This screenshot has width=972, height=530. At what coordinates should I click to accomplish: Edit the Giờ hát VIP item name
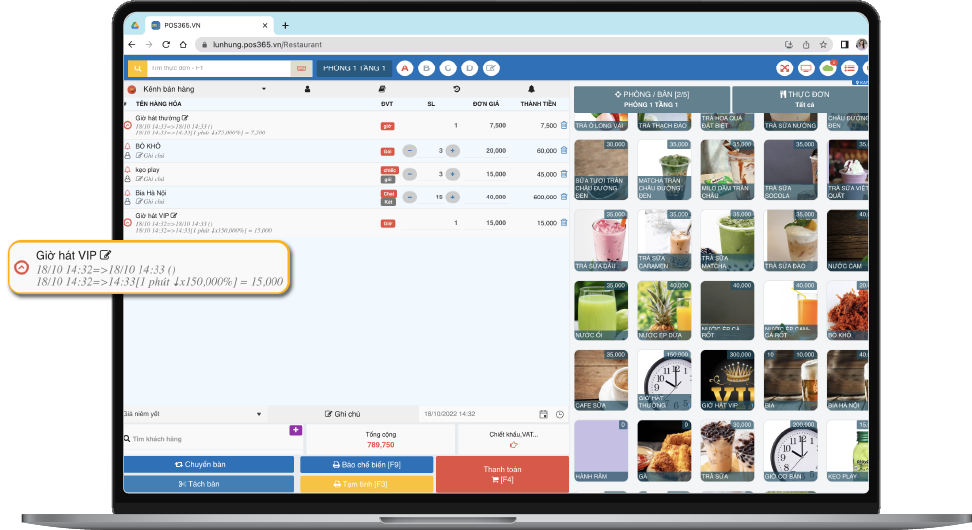(x=174, y=216)
